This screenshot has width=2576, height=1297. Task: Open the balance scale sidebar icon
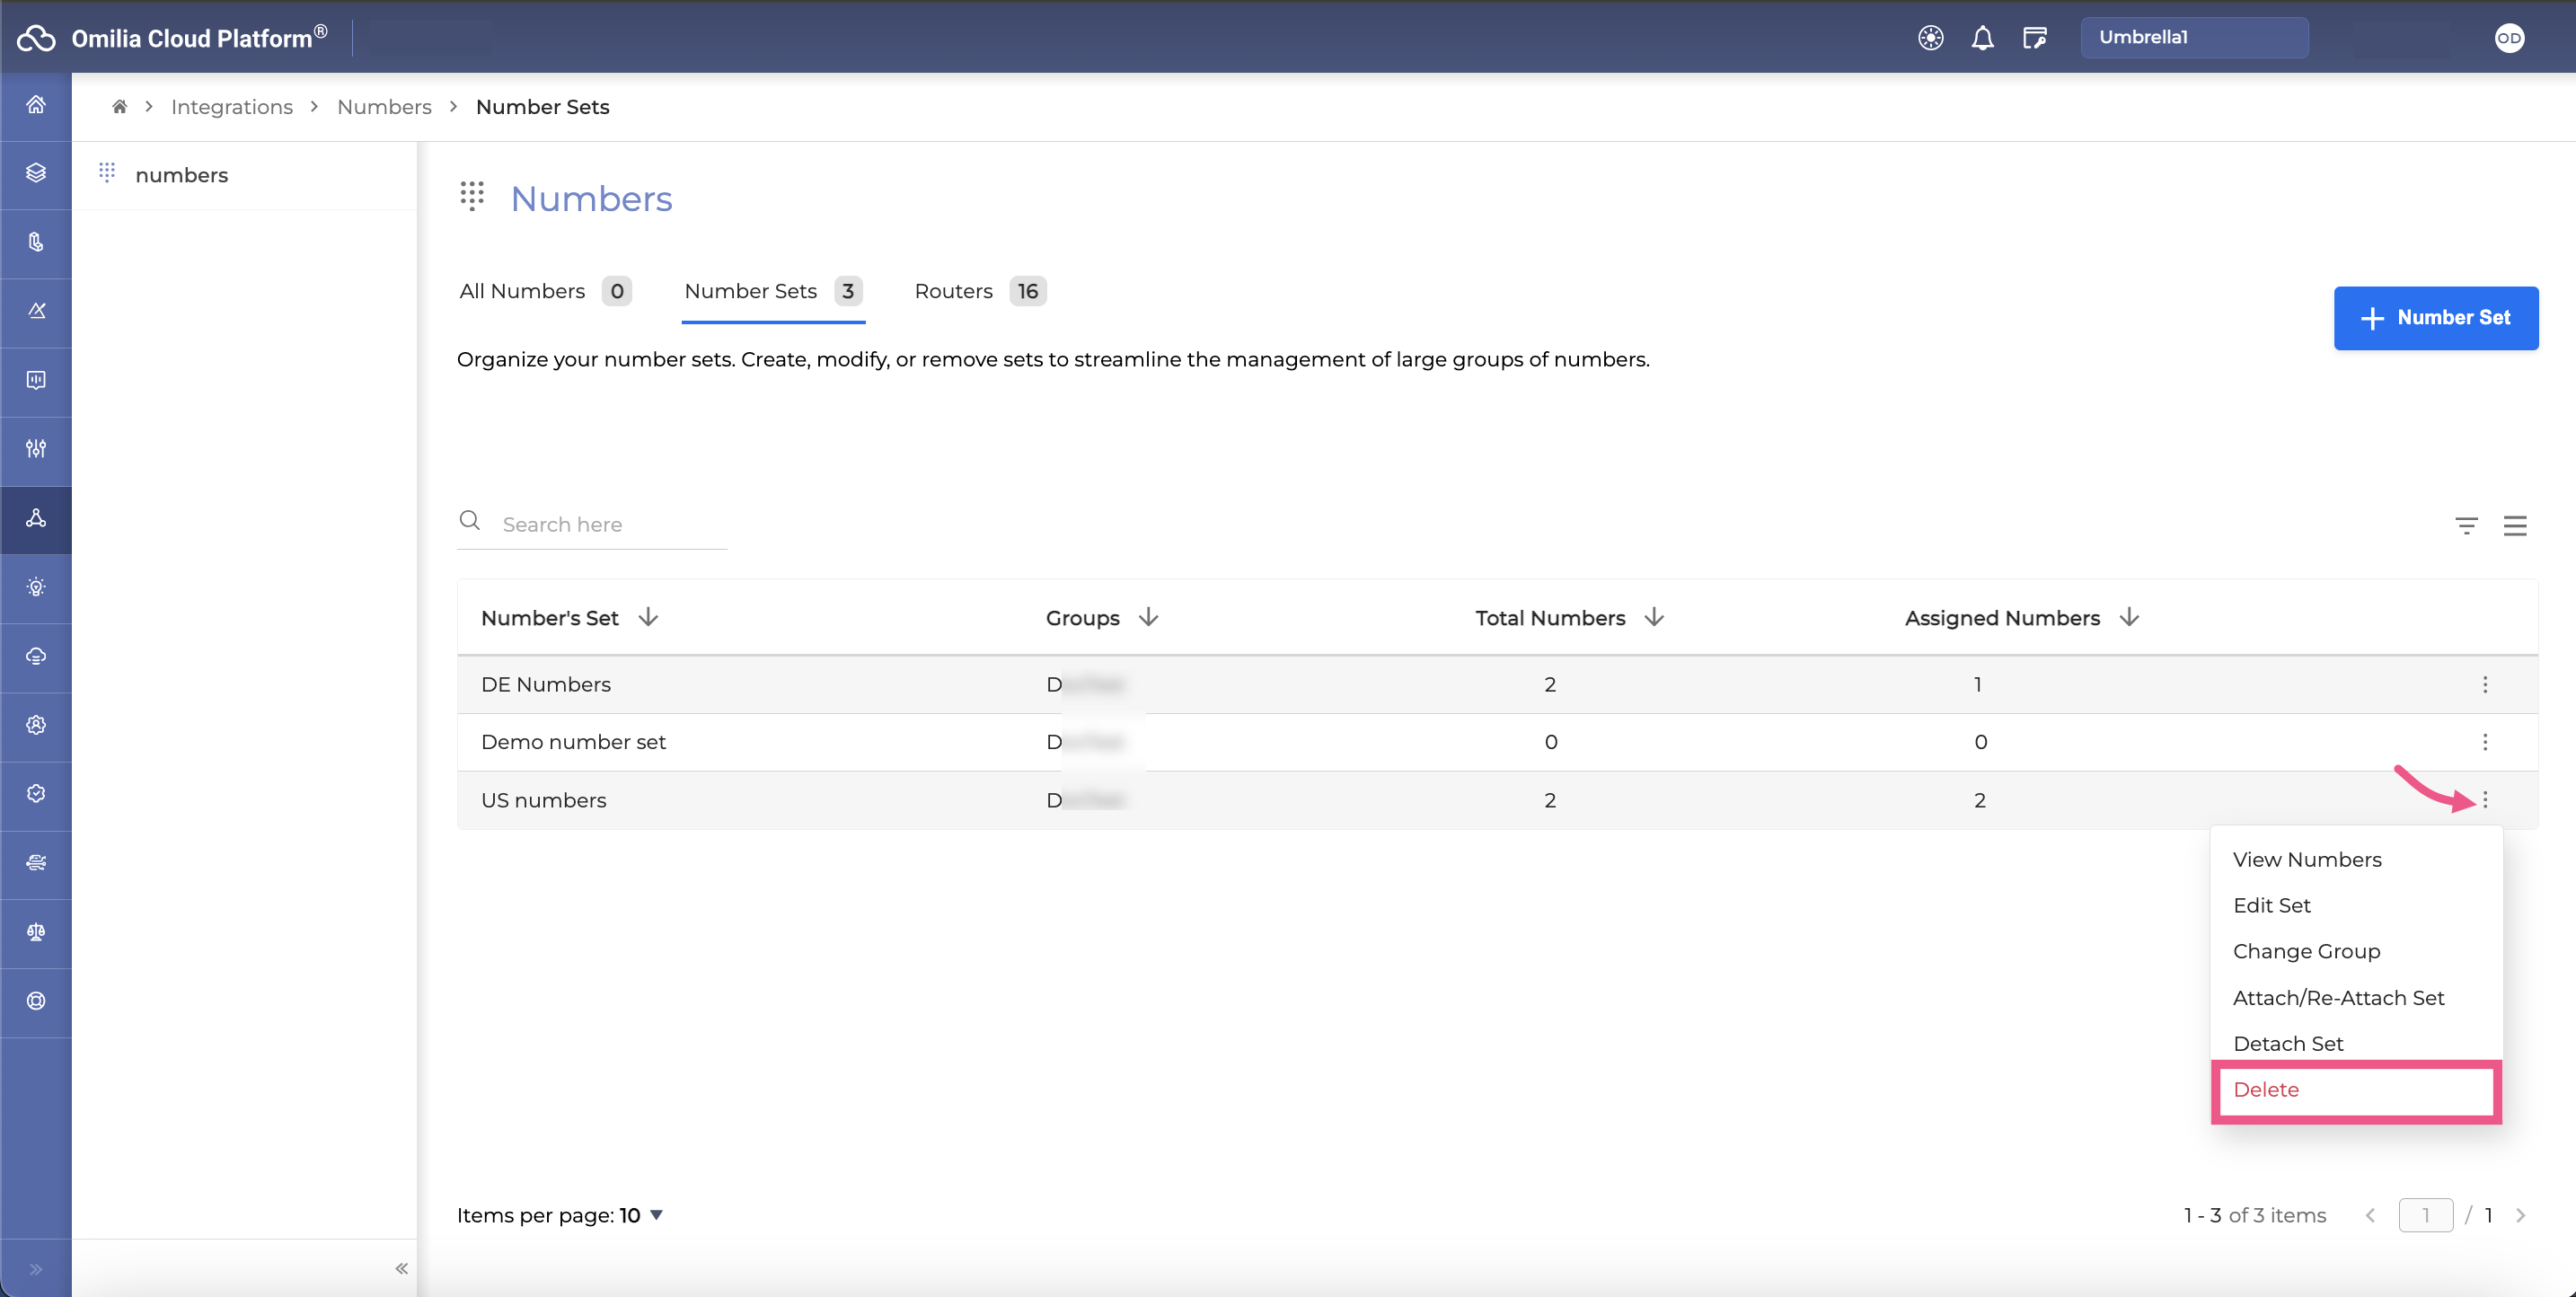coord(36,932)
